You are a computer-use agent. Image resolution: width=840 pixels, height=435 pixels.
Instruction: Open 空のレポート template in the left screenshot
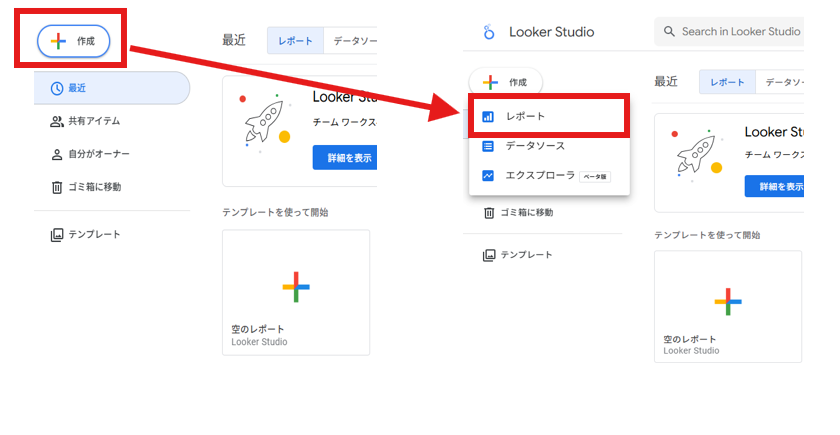[x=296, y=292]
